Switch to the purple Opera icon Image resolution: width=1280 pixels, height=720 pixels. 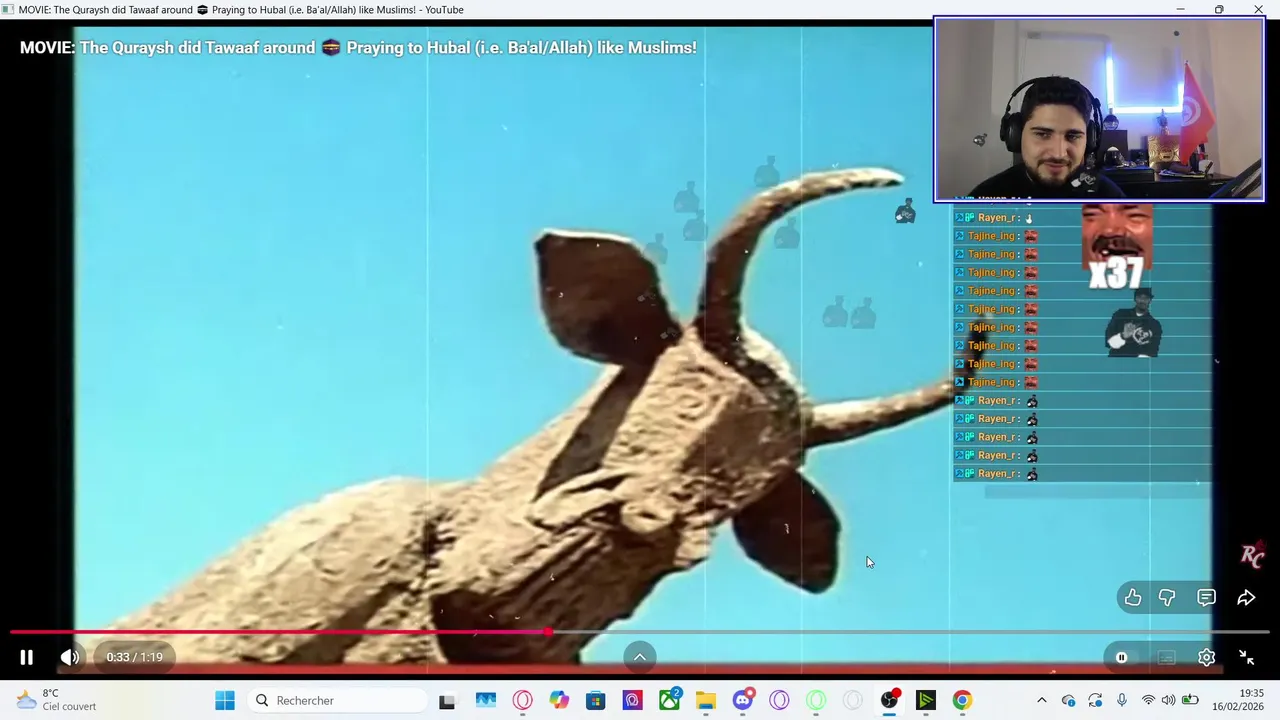pyautogui.click(x=779, y=700)
